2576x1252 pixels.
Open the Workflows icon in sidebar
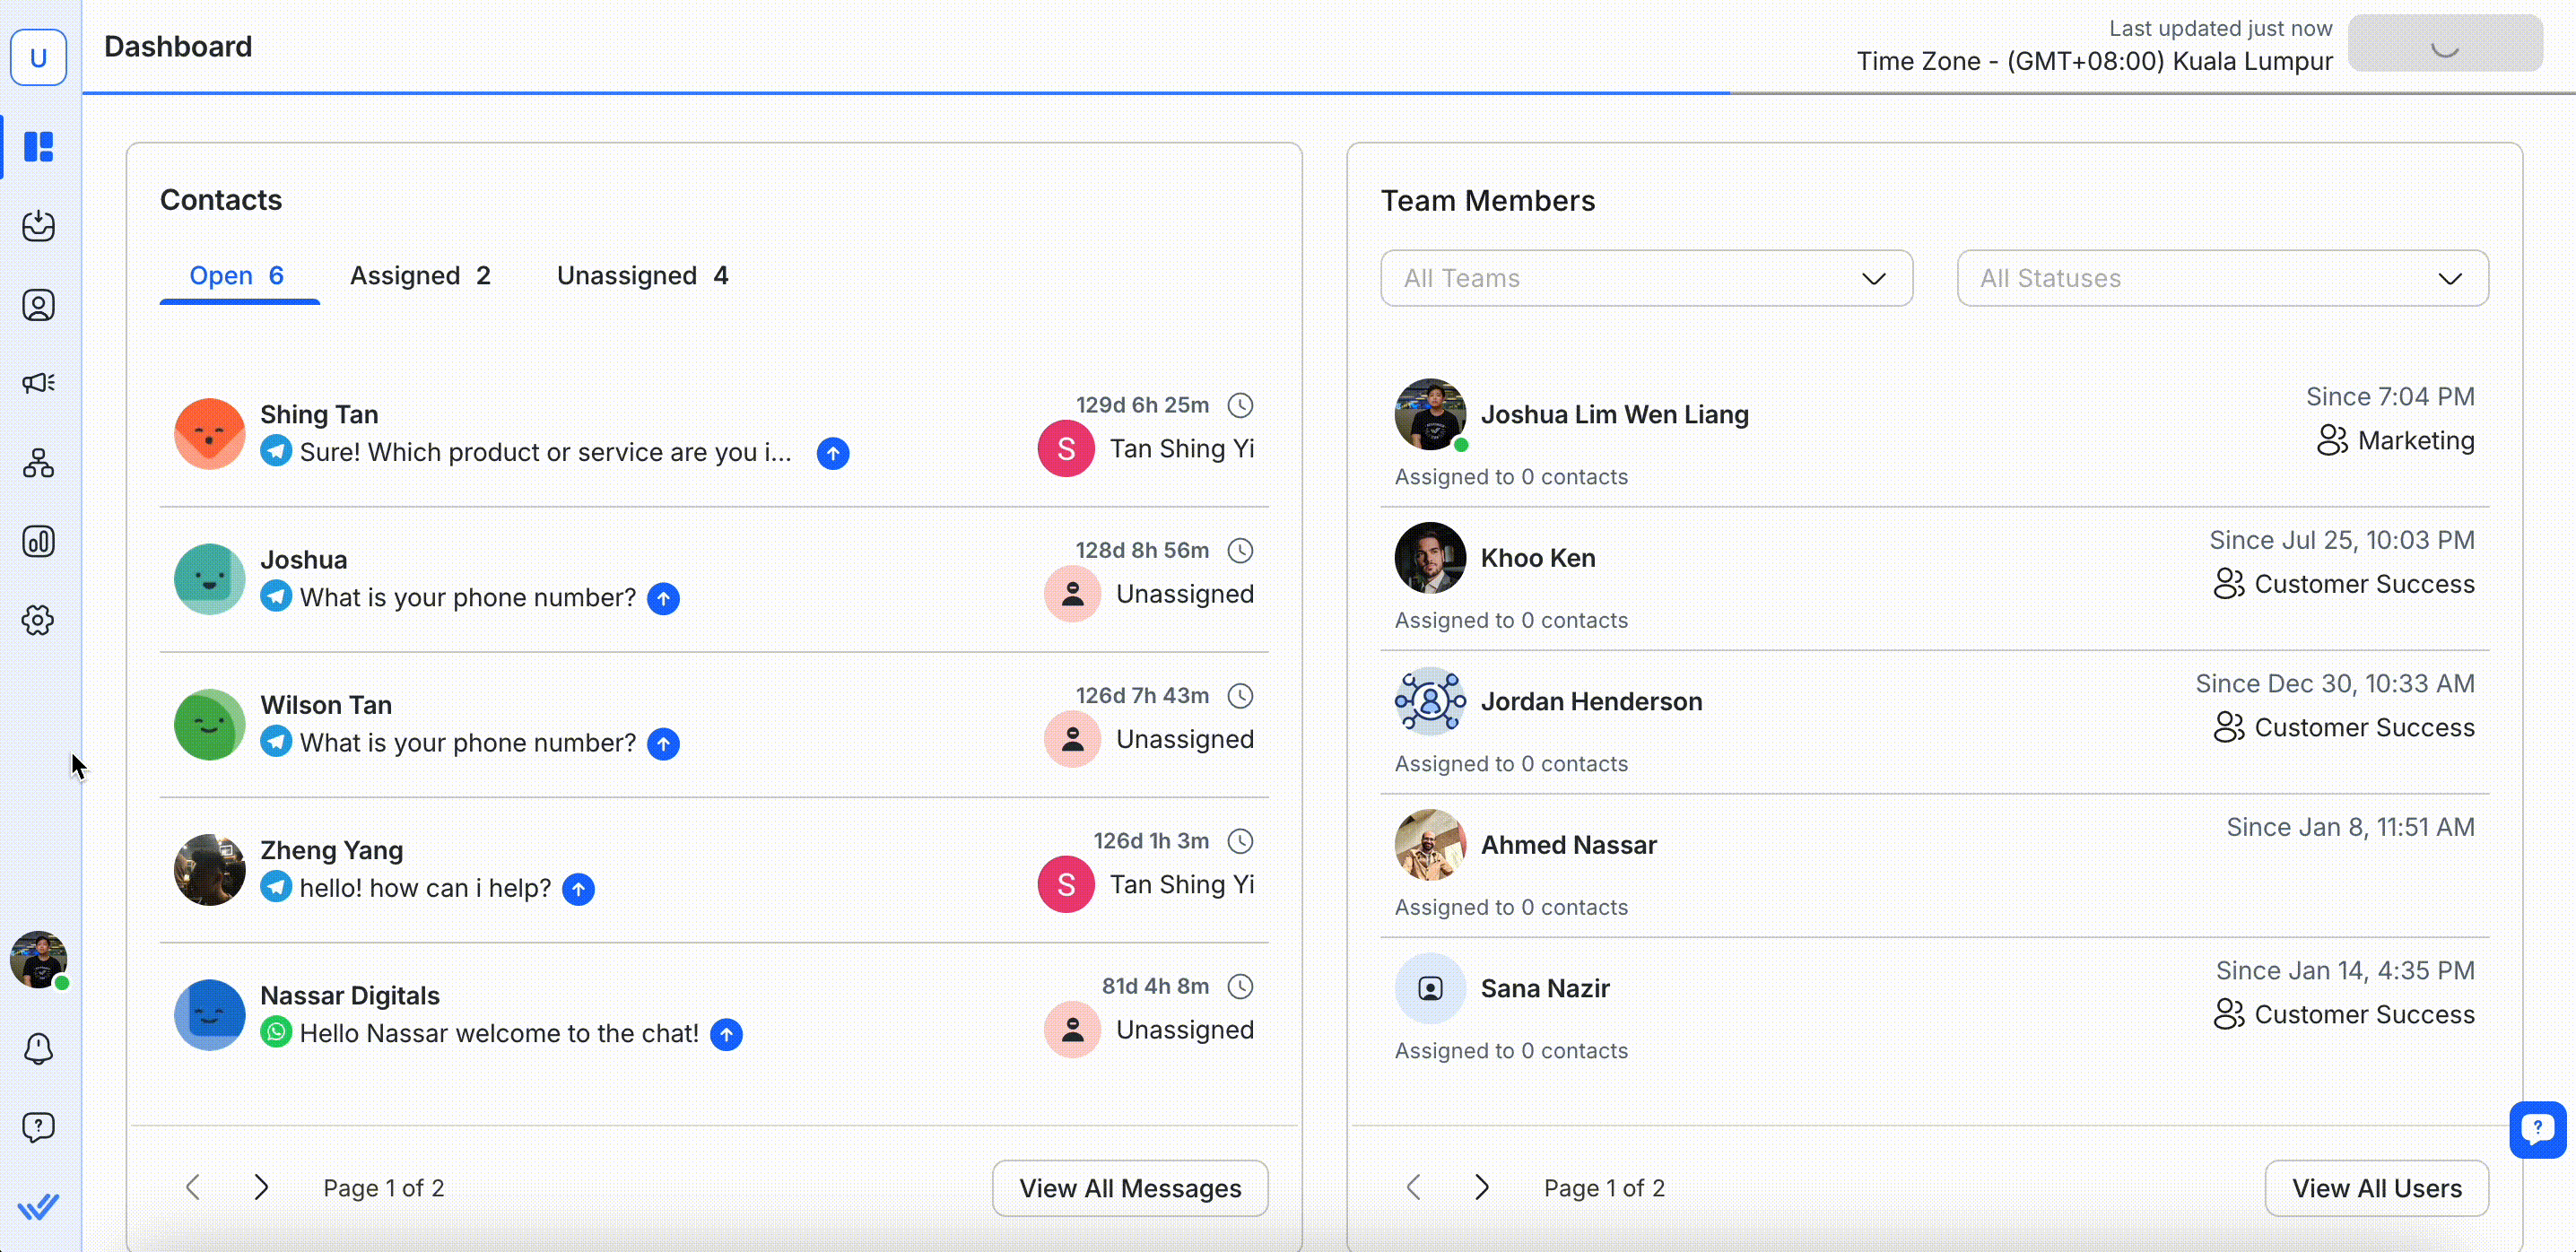pos(38,463)
